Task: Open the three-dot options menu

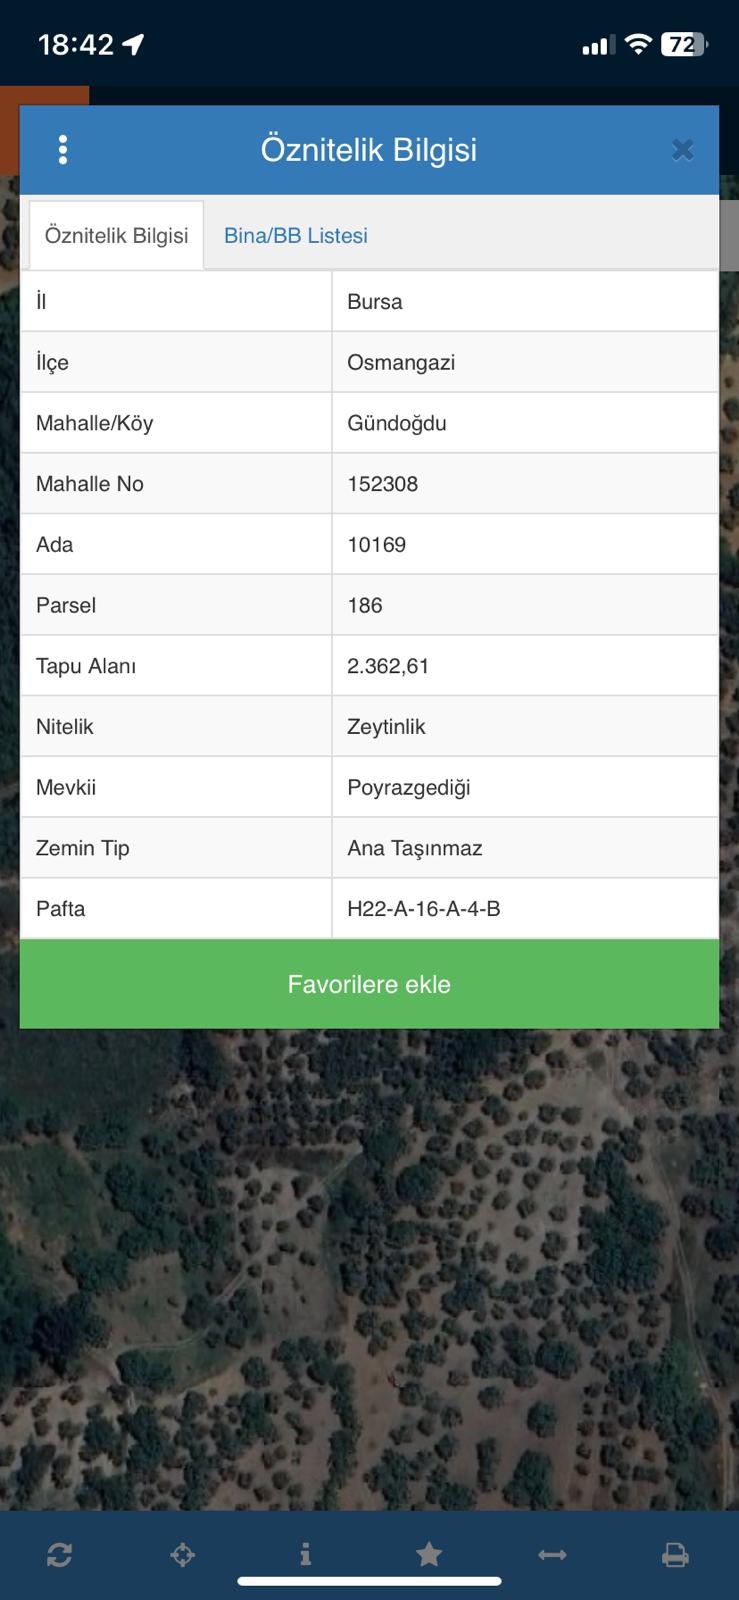Action: [63, 150]
